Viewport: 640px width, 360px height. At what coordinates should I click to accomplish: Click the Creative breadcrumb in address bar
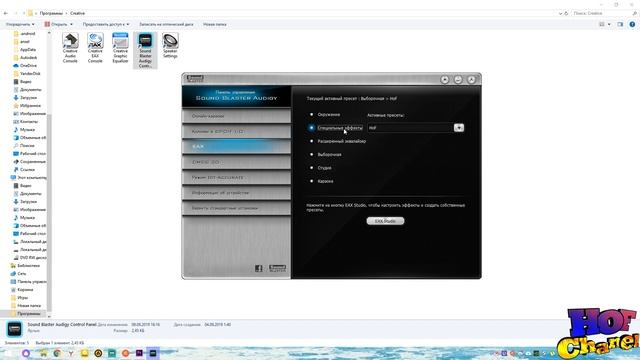point(77,13)
